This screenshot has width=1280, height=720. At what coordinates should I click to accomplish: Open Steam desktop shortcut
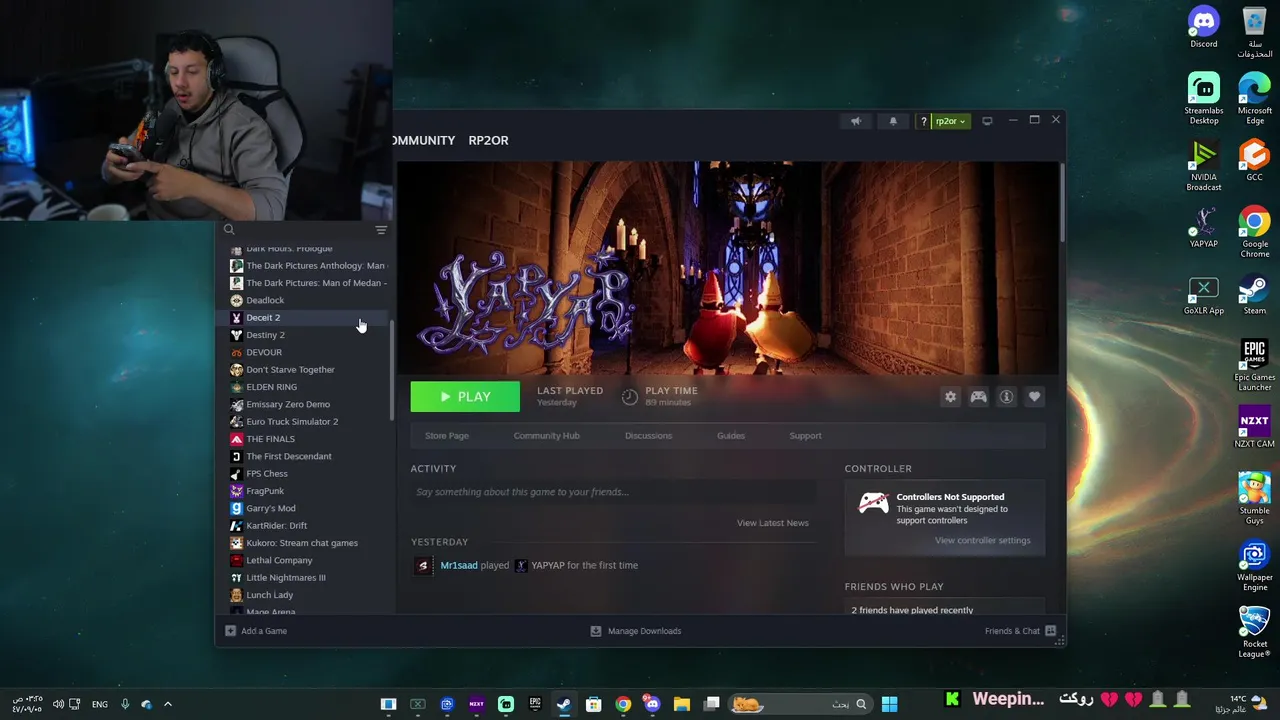click(1254, 295)
